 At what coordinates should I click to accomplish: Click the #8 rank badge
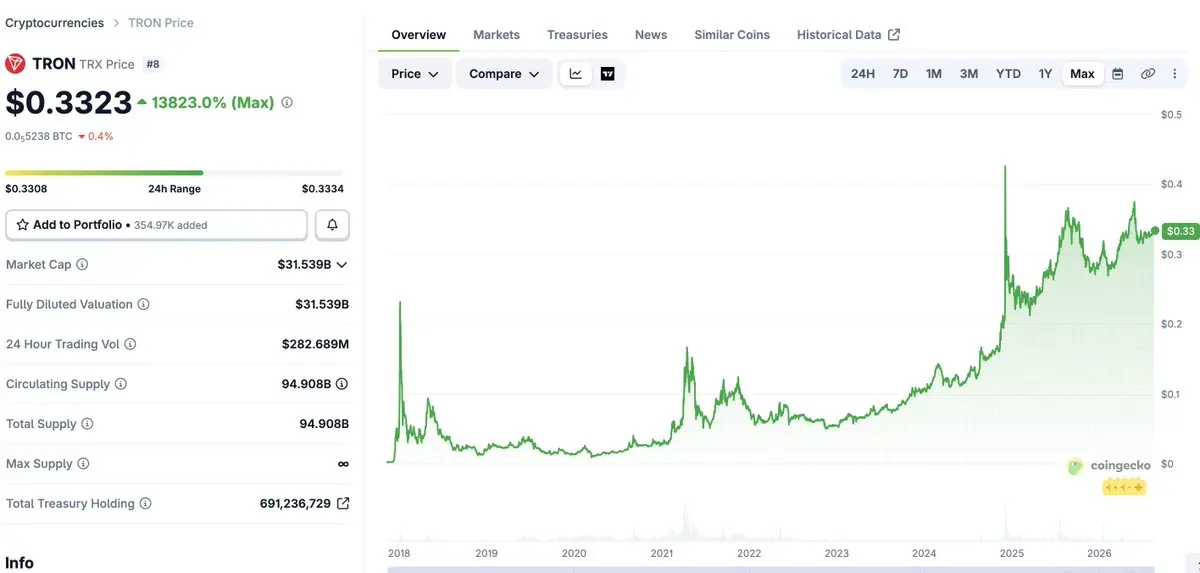pyautogui.click(x=153, y=64)
